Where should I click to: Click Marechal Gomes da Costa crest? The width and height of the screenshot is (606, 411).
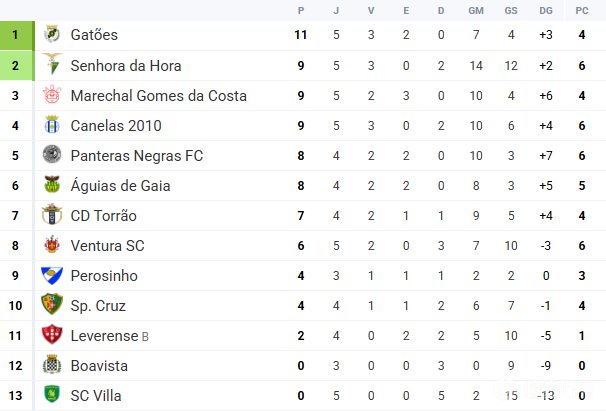pos(52,96)
